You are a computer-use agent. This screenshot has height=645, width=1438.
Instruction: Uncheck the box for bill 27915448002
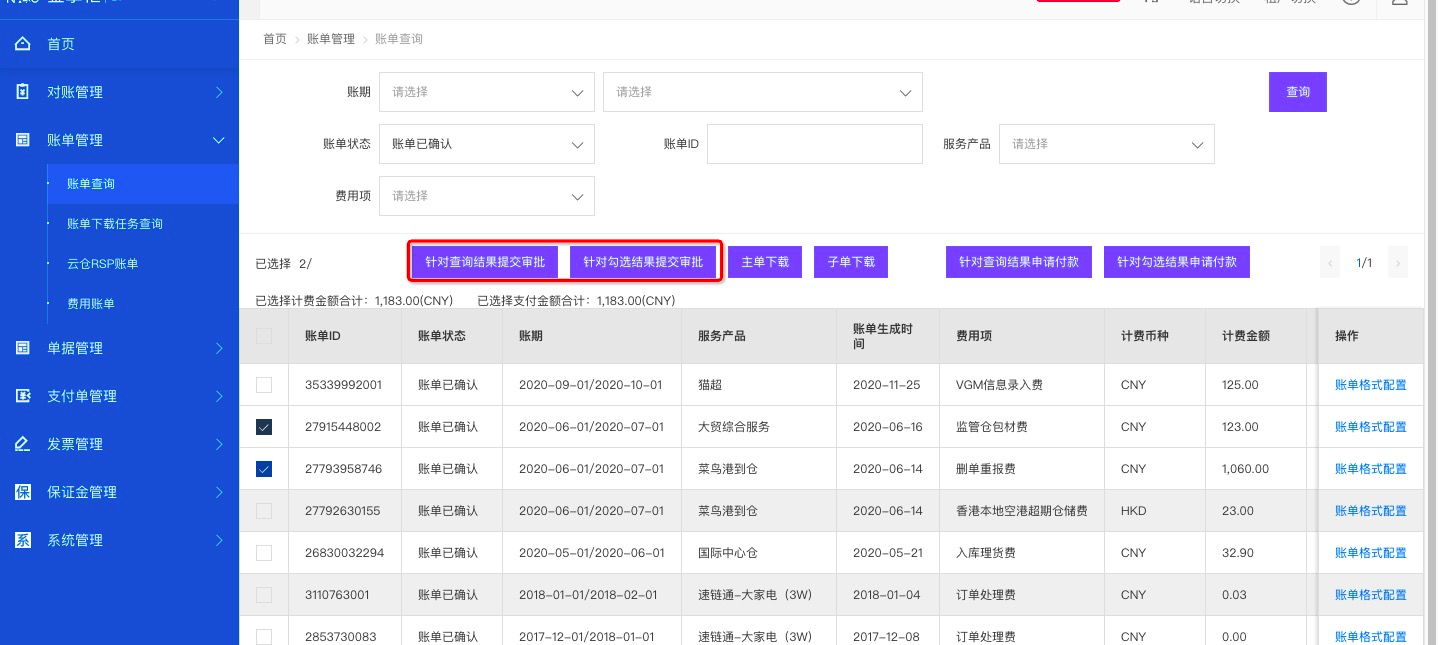[x=264, y=427]
